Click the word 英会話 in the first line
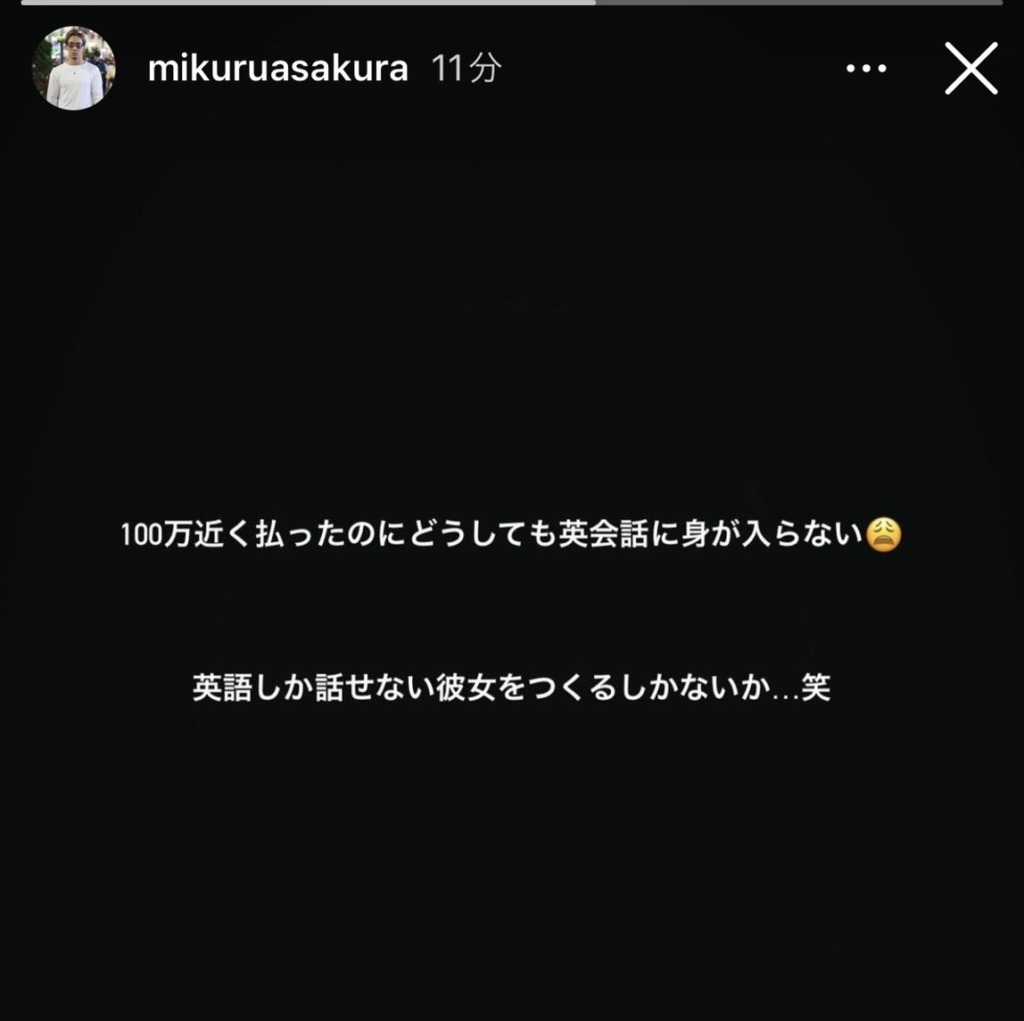 click(x=603, y=534)
